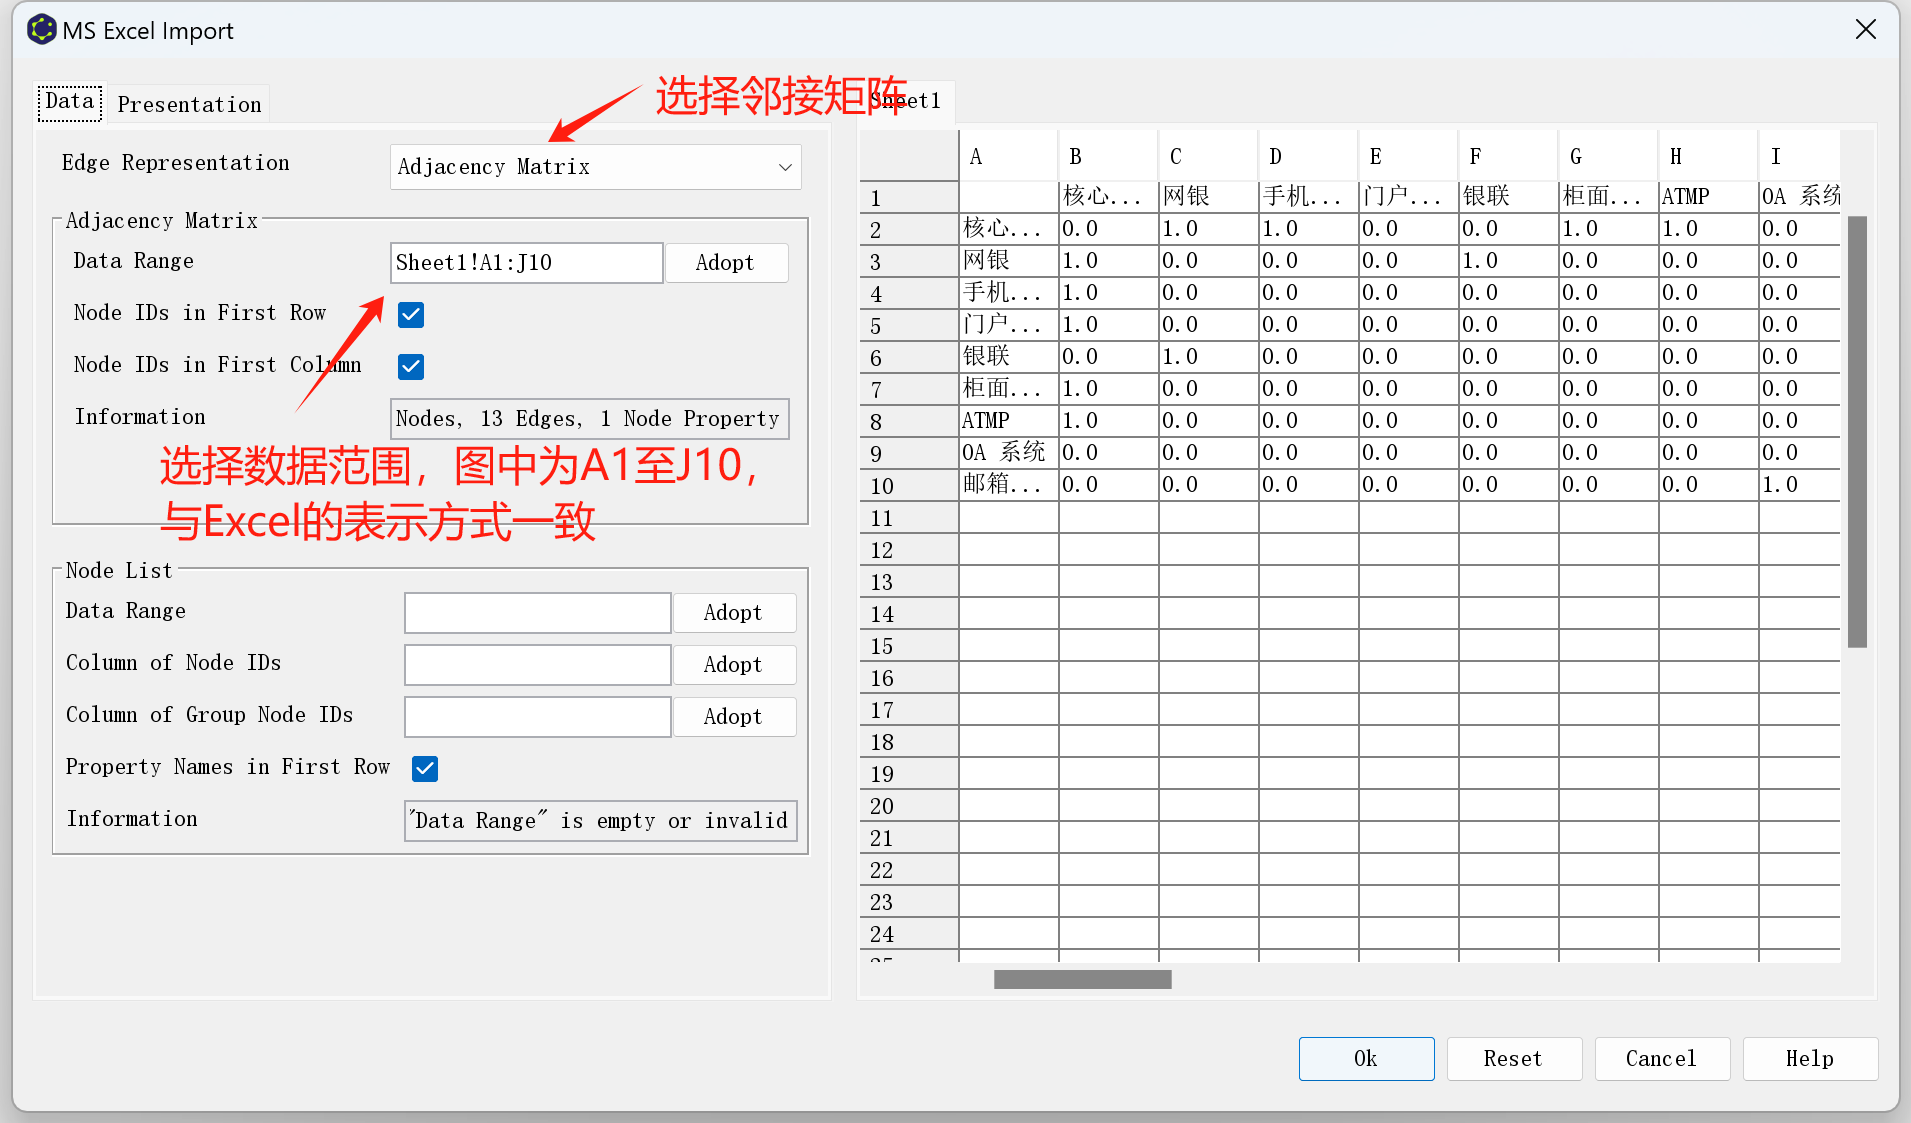
Task: Uncheck Property Names in First Row
Action: pos(425,769)
